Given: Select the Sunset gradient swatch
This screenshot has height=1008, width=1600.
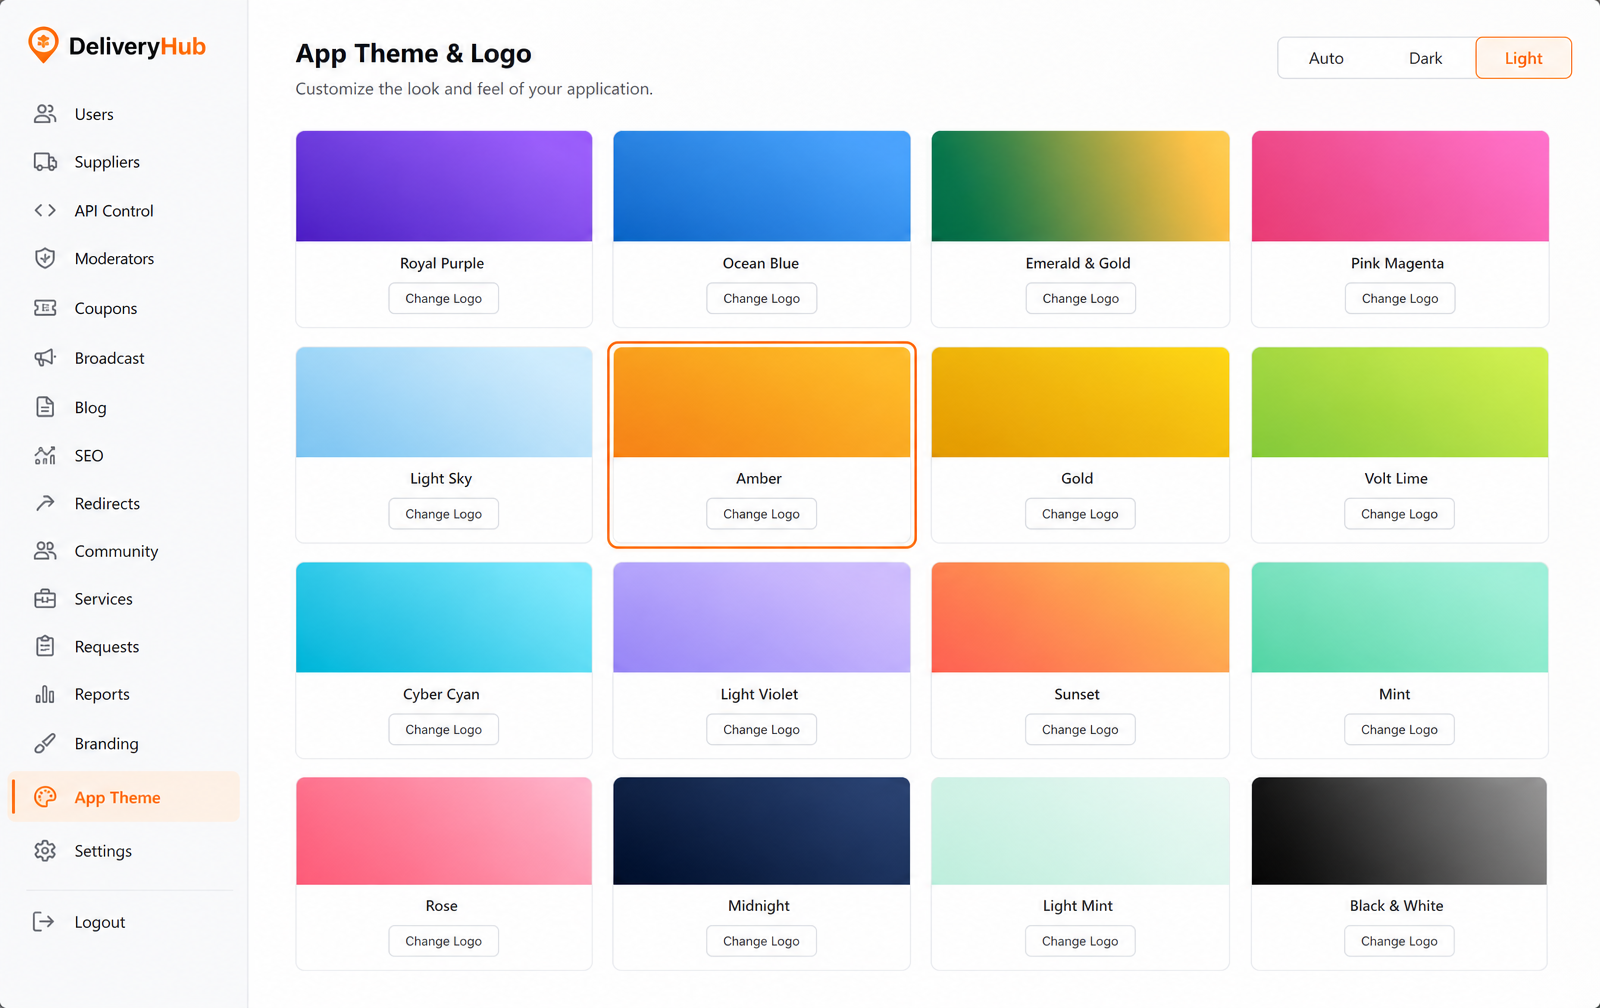Looking at the screenshot, I should (x=1080, y=617).
